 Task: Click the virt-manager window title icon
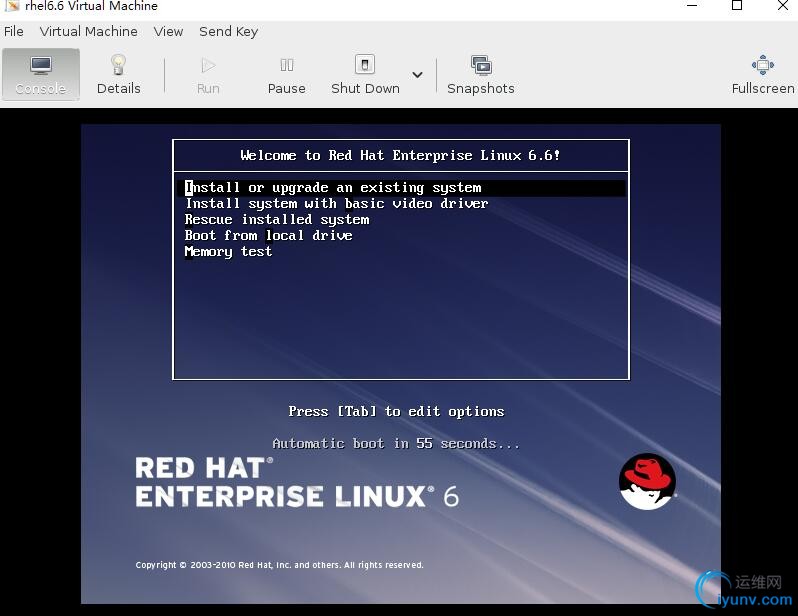coord(12,6)
